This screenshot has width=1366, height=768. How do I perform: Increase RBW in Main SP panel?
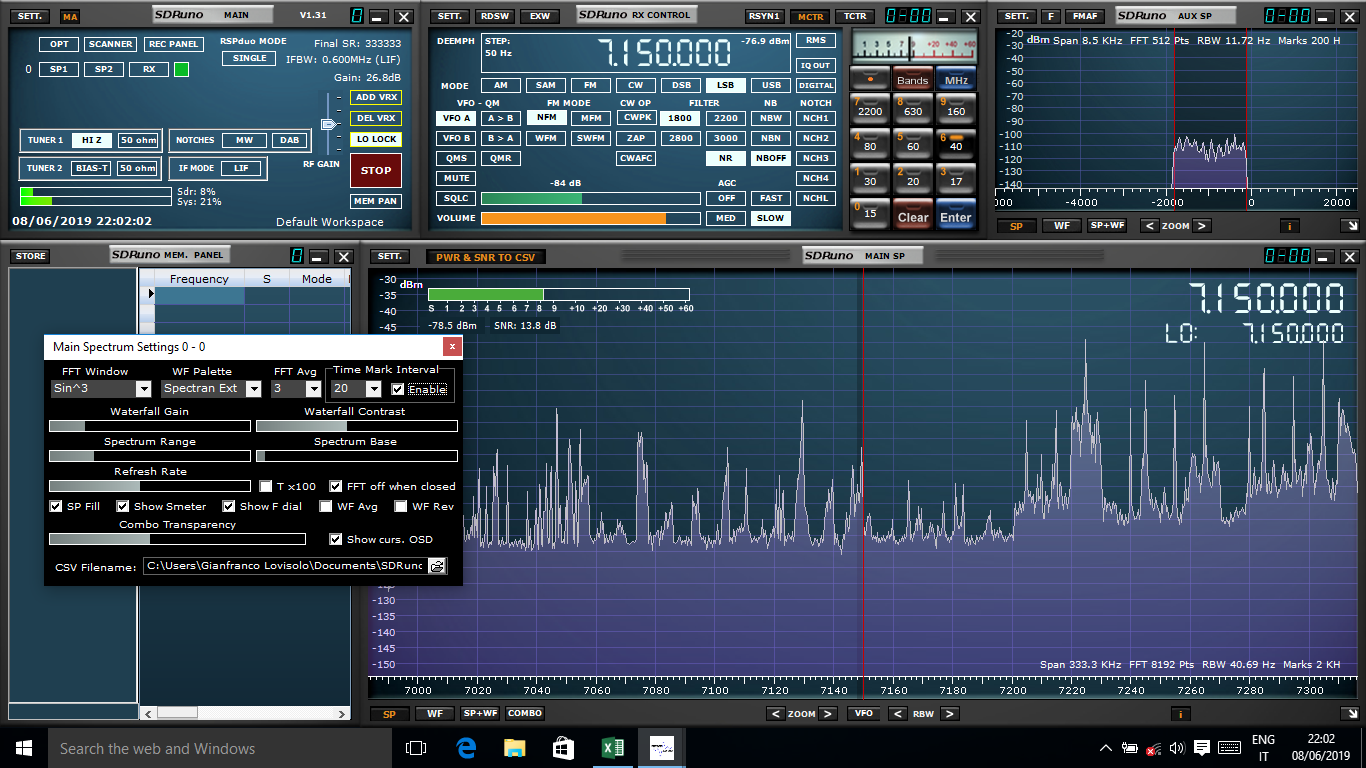pyautogui.click(x=949, y=714)
